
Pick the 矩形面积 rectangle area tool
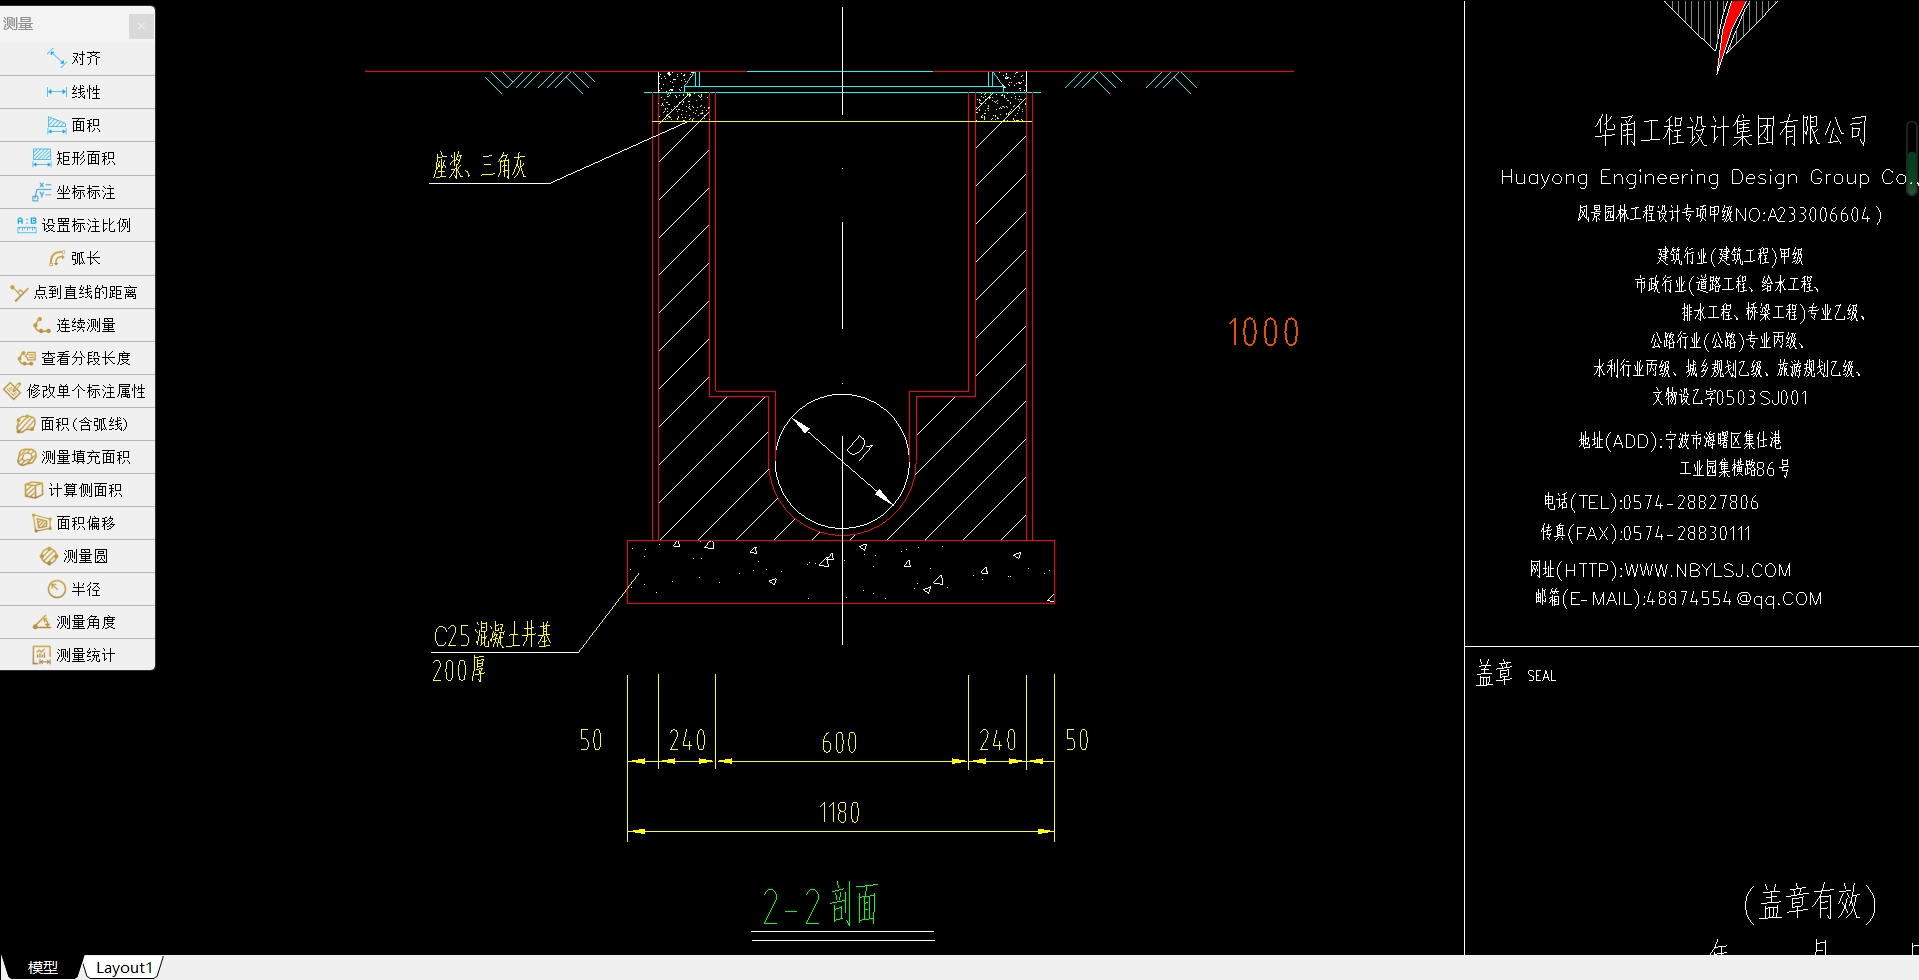point(77,158)
